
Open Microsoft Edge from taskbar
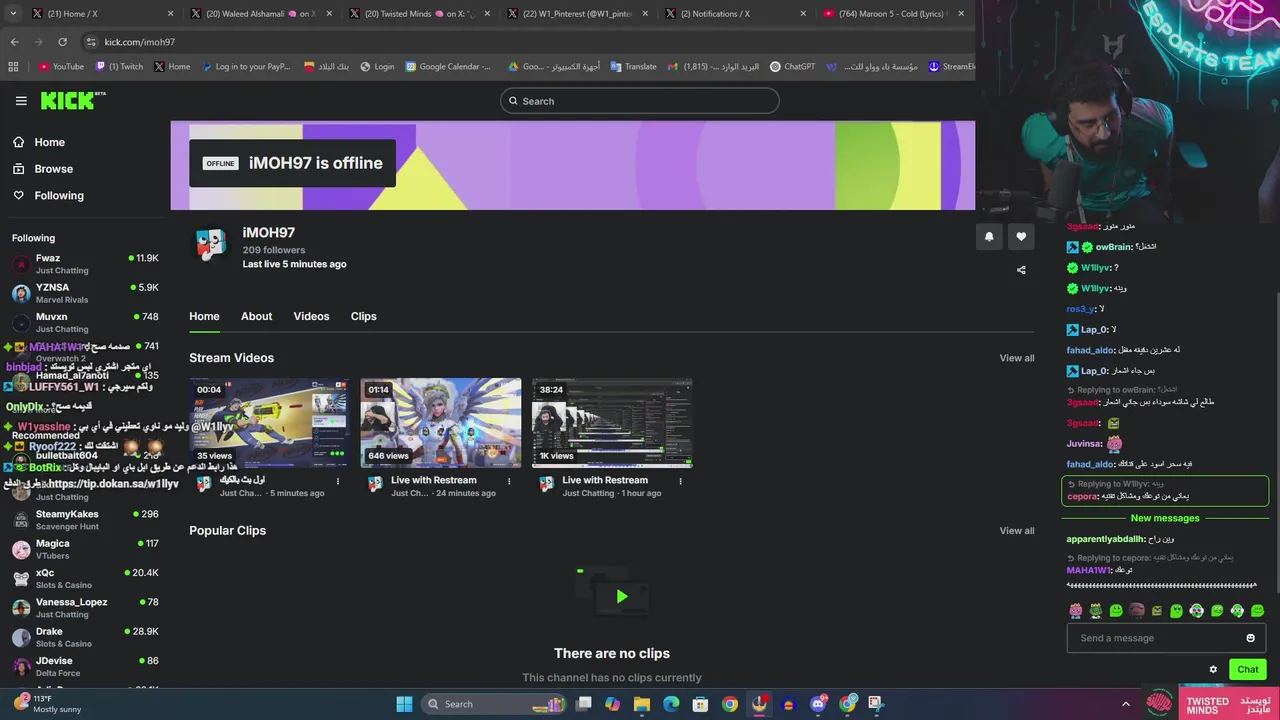coord(671,704)
